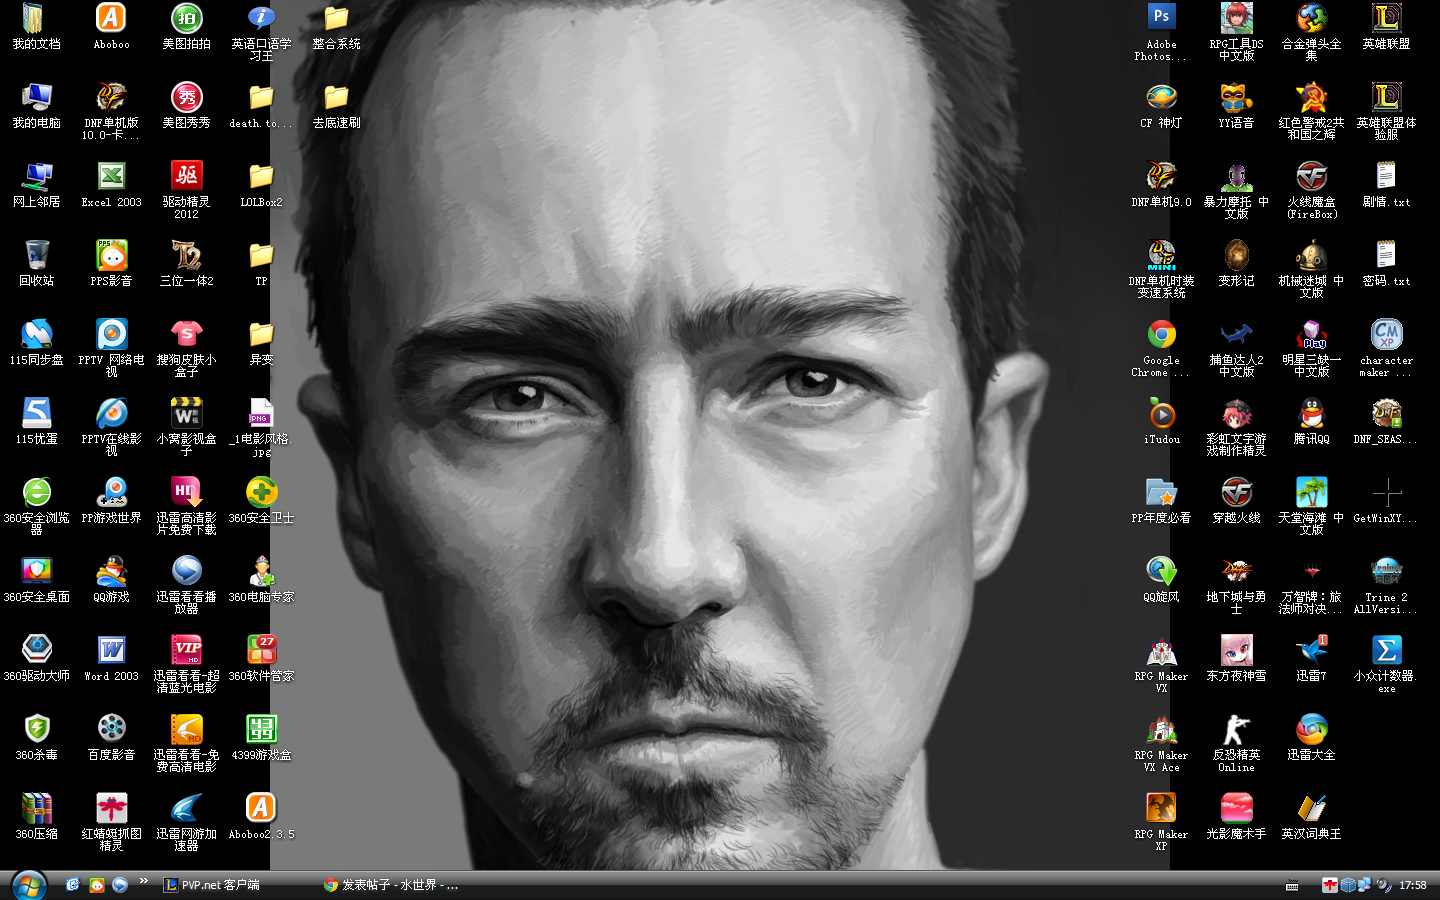Open the 驱动精灵2012 shortcut

coord(186,190)
